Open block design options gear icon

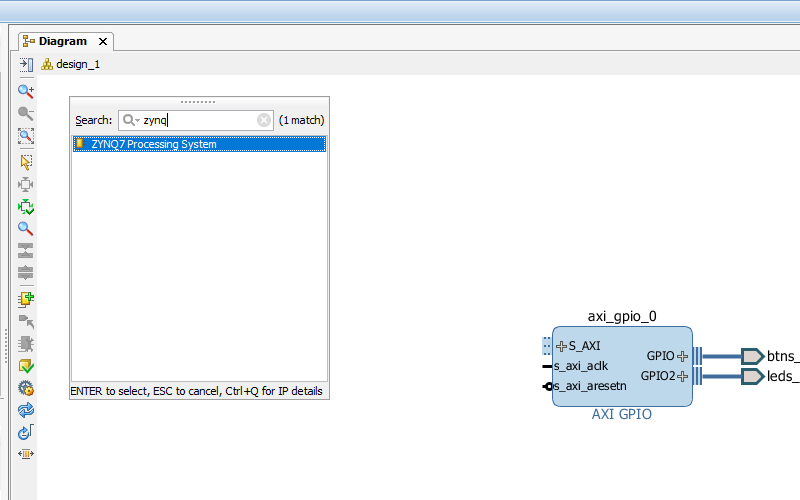(26, 388)
